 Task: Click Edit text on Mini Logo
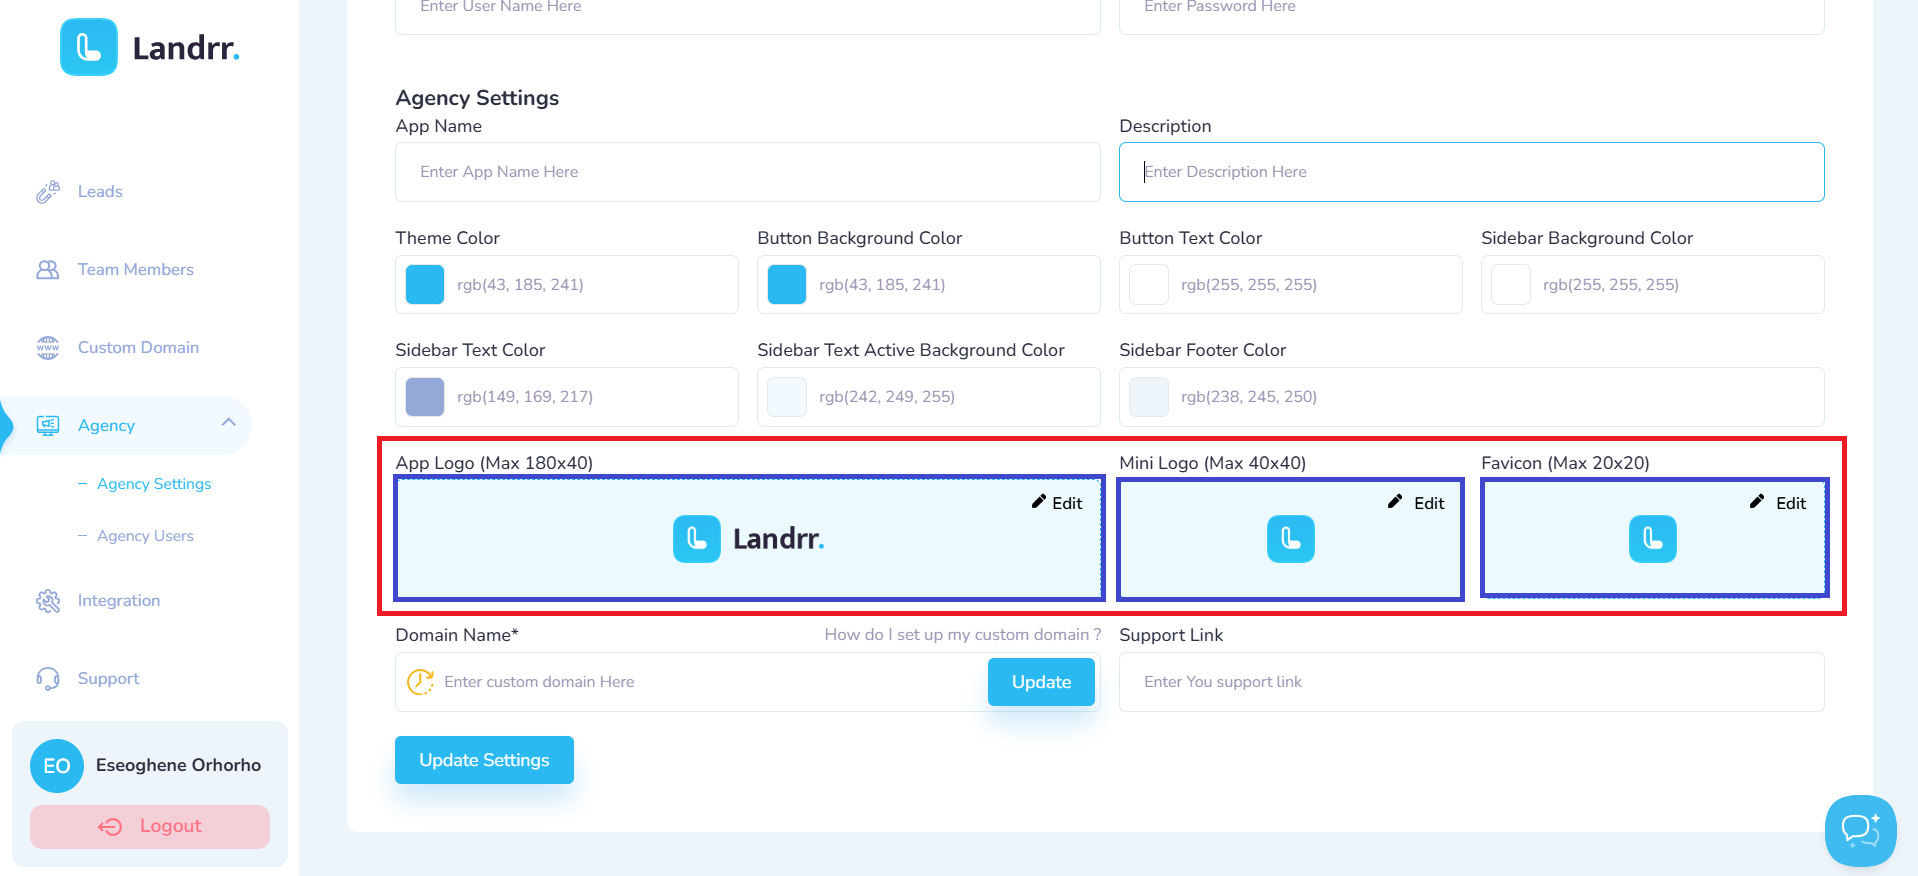tap(1429, 503)
